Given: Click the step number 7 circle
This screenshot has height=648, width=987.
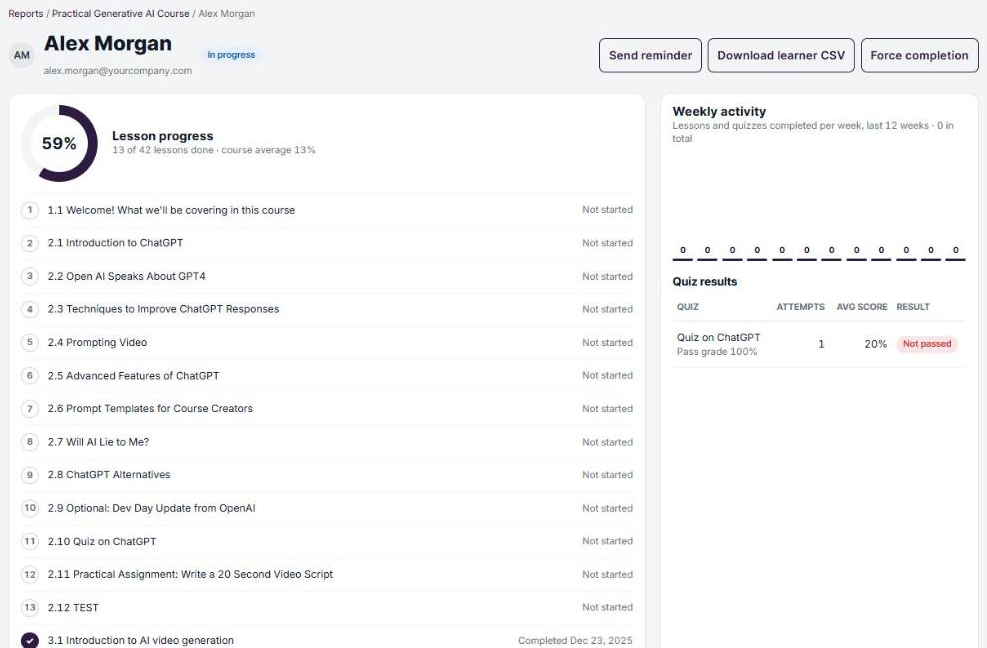Looking at the screenshot, I should (x=30, y=409).
